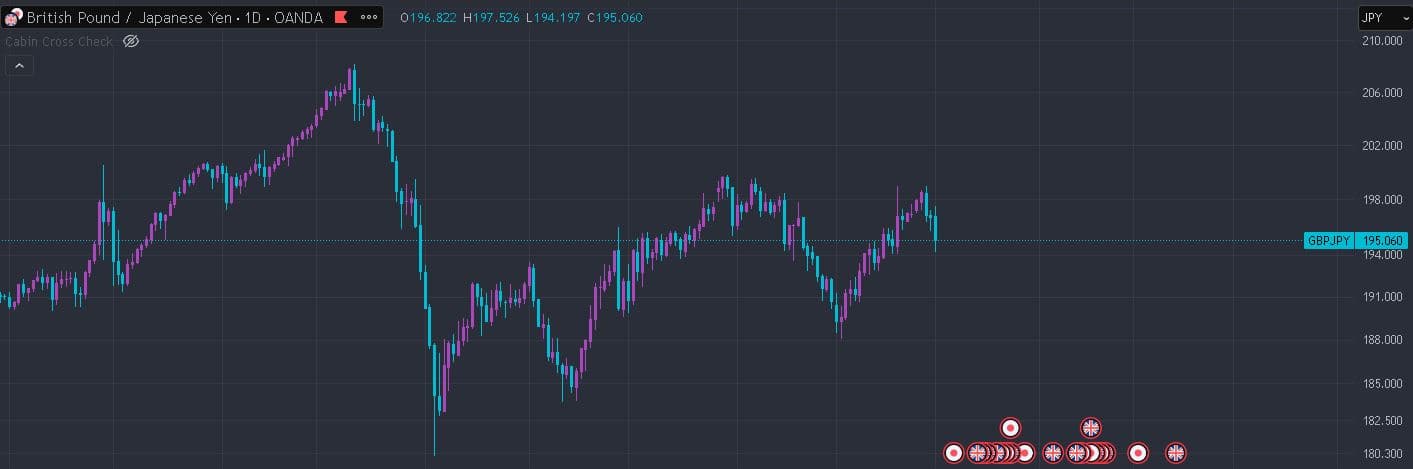The width and height of the screenshot is (1413, 469).
Task: Click the raised UK event marker above the row
Action: [x=1090, y=428]
